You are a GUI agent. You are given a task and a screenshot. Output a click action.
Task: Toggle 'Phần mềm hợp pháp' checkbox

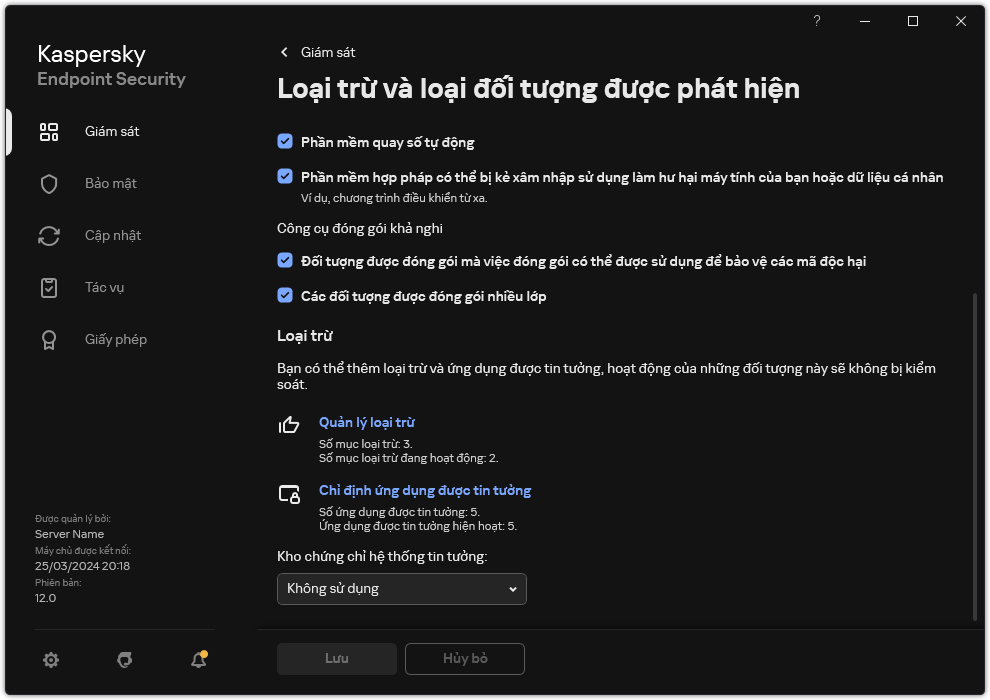pyautogui.click(x=285, y=177)
